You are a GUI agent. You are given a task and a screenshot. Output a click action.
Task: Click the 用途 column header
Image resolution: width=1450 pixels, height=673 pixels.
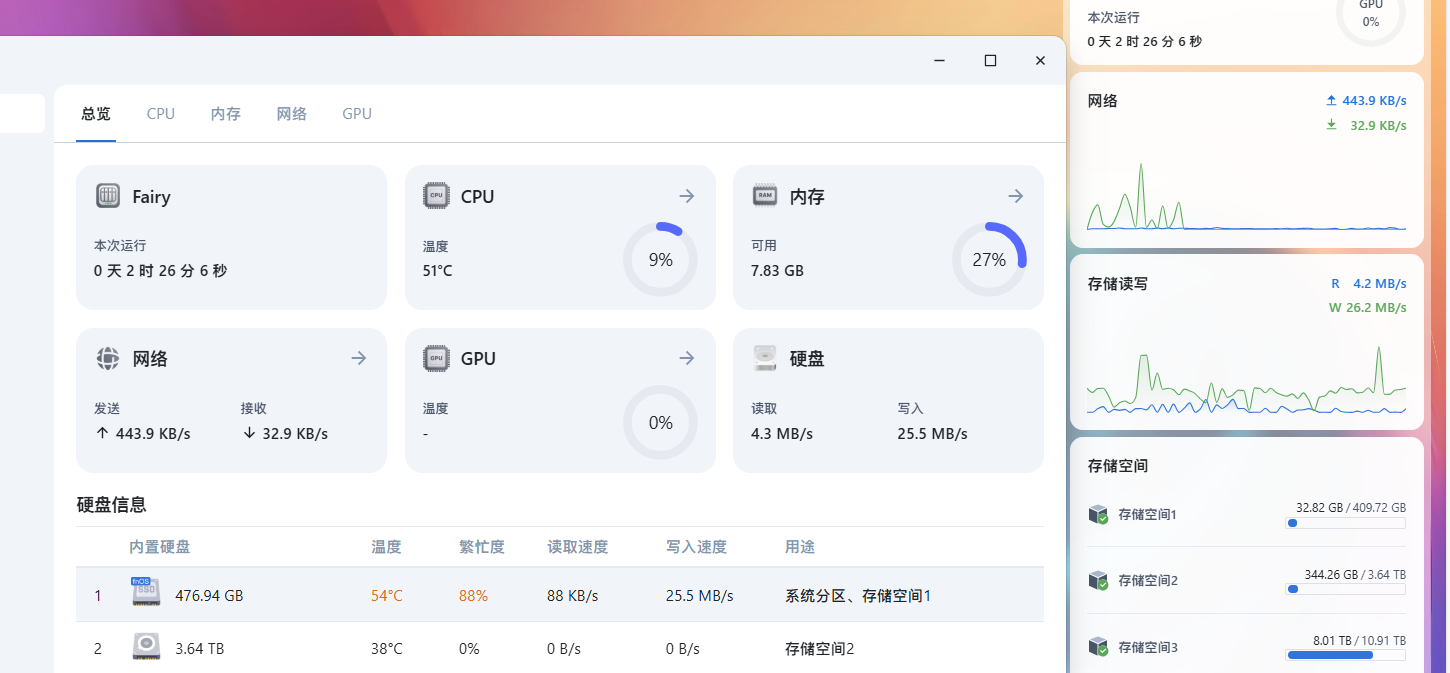800,547
